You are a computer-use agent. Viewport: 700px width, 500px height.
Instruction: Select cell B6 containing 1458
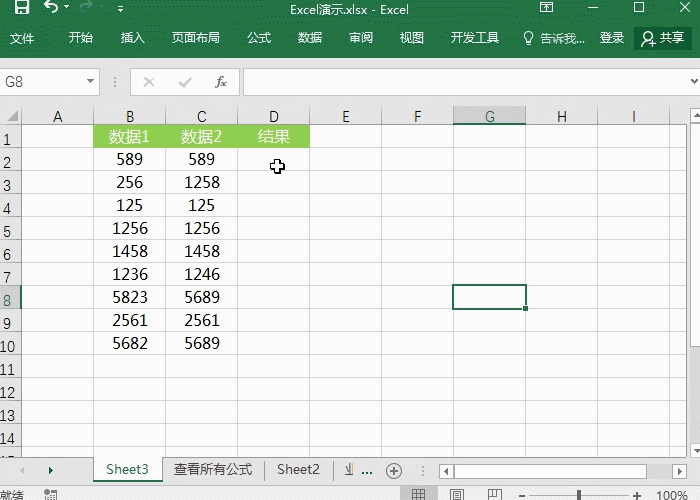(x=129, y=251)
